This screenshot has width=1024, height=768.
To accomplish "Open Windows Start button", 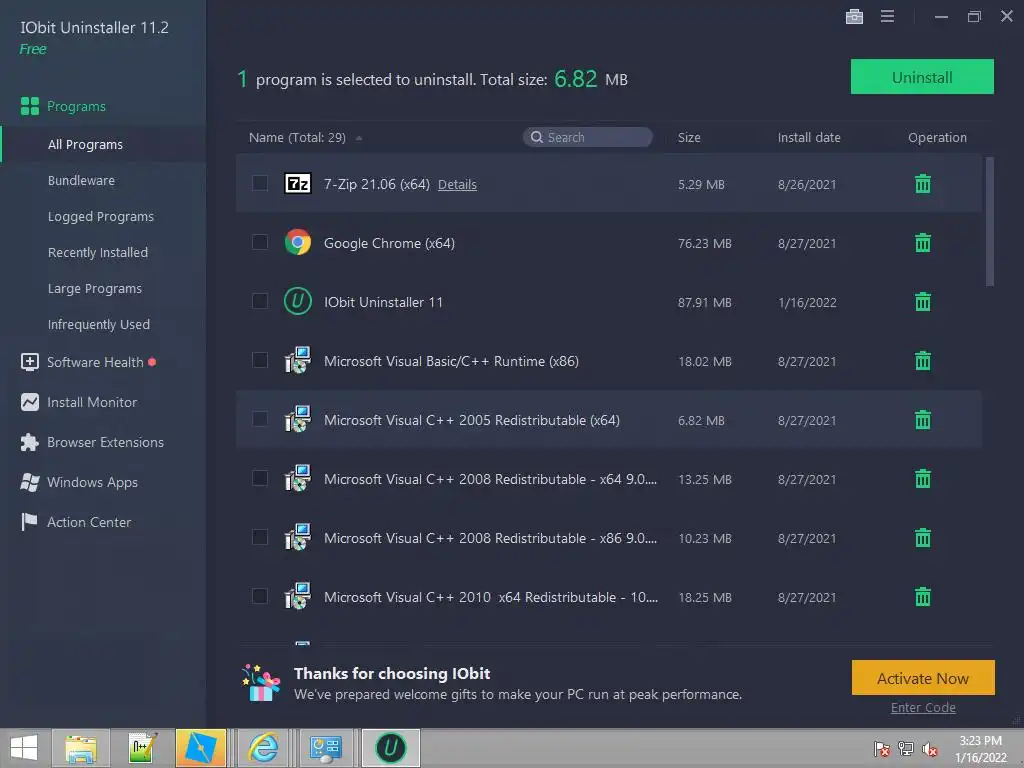I will (x=24, y=748).
